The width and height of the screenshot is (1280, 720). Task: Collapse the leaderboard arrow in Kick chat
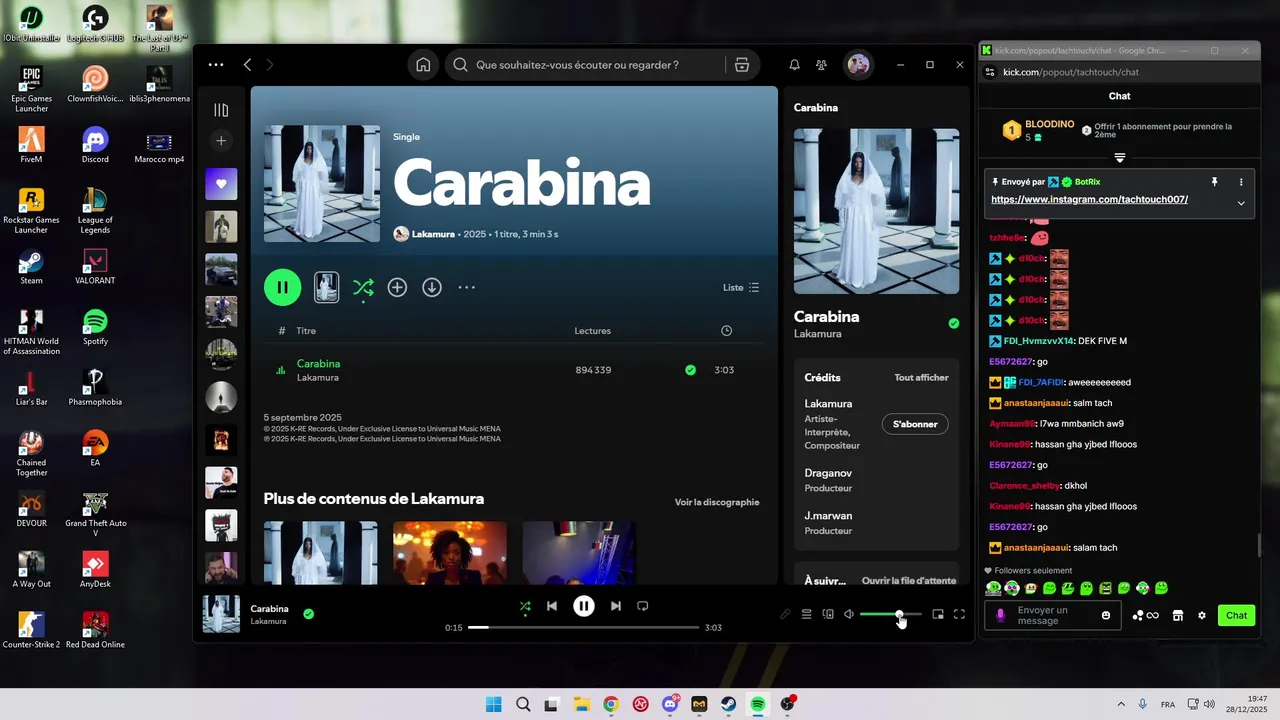pyautogui.click(x=1120, y=158)
